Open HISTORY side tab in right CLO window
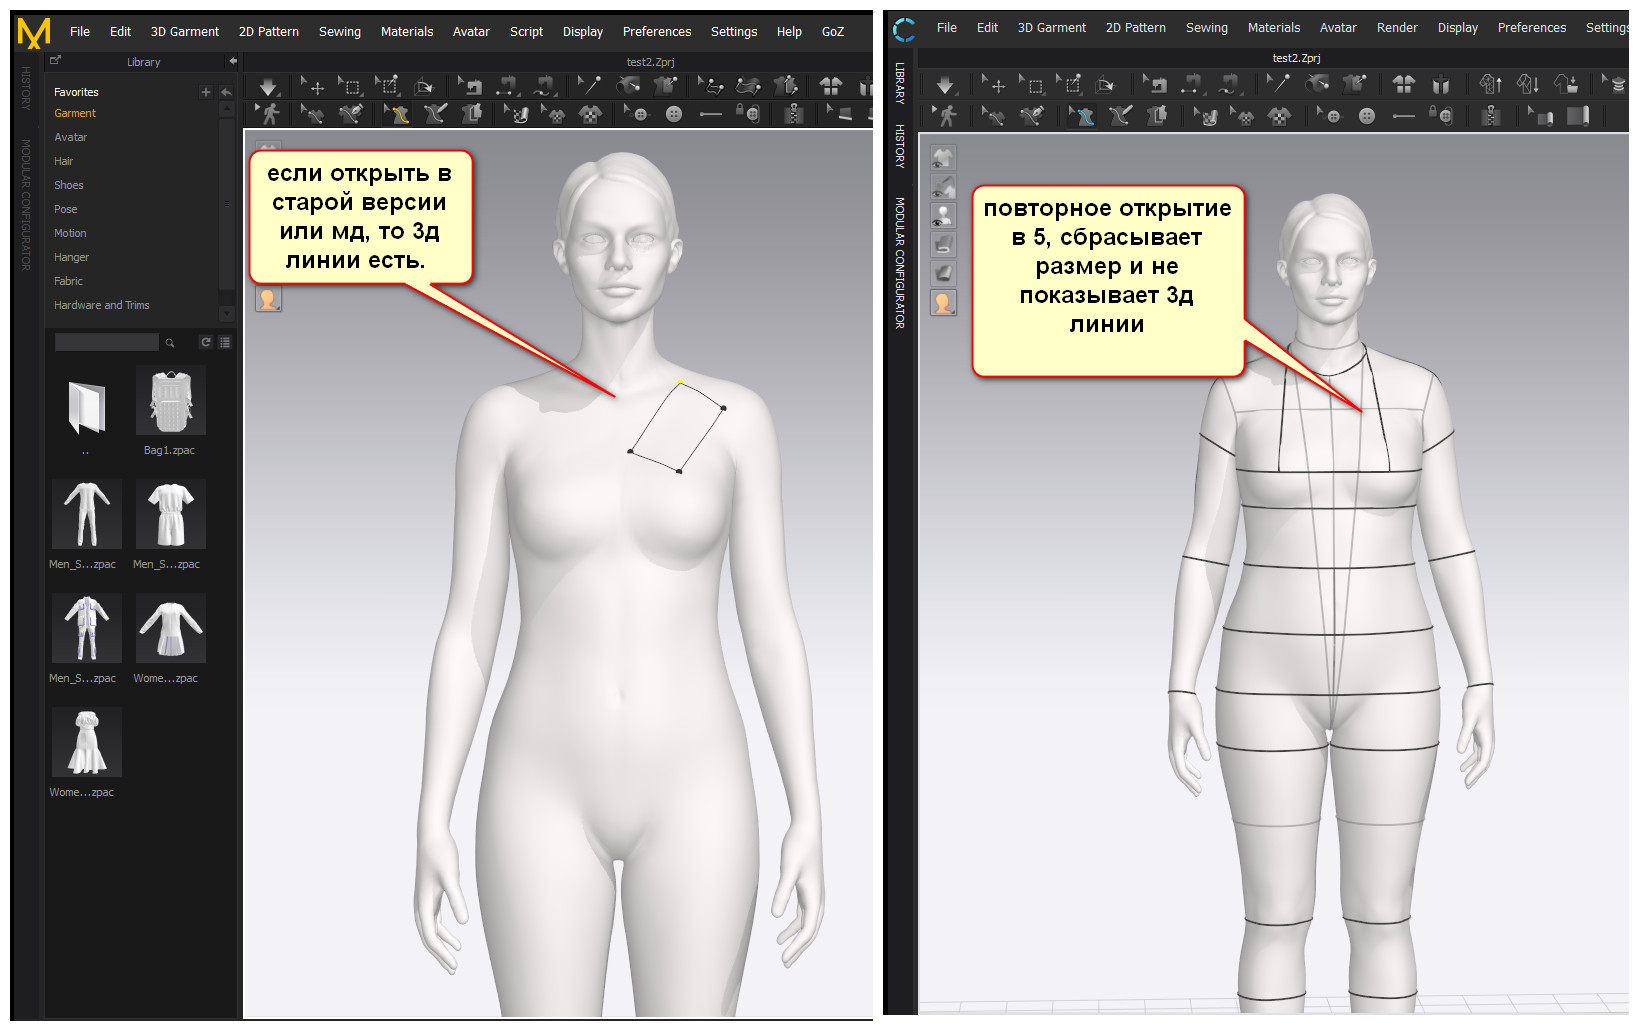 pos(900,146)
